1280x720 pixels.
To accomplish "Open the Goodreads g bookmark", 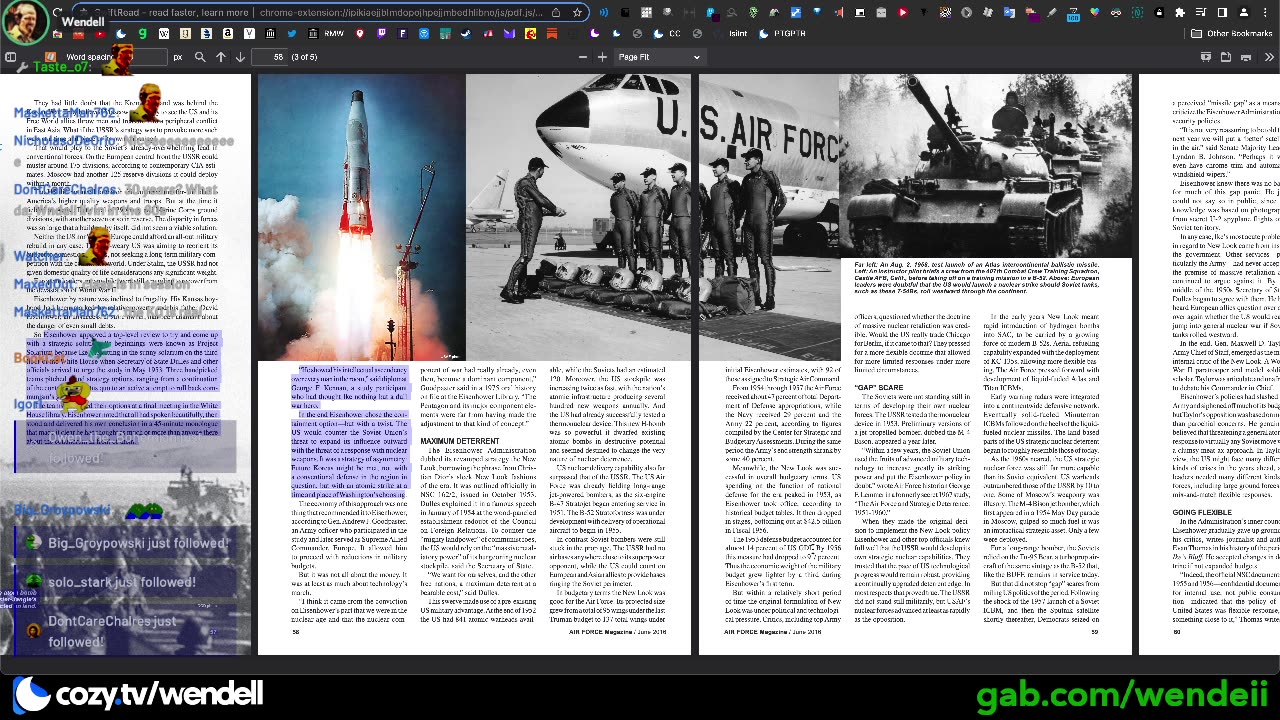I will [186, 34].
